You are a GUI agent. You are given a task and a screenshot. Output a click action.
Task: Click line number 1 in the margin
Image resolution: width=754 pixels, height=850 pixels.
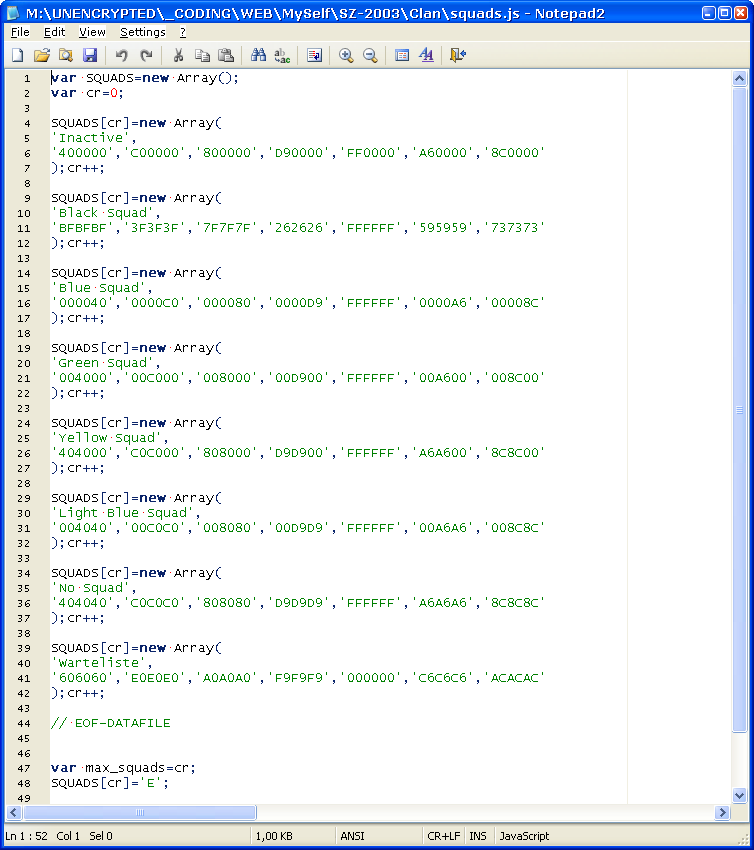27,79
